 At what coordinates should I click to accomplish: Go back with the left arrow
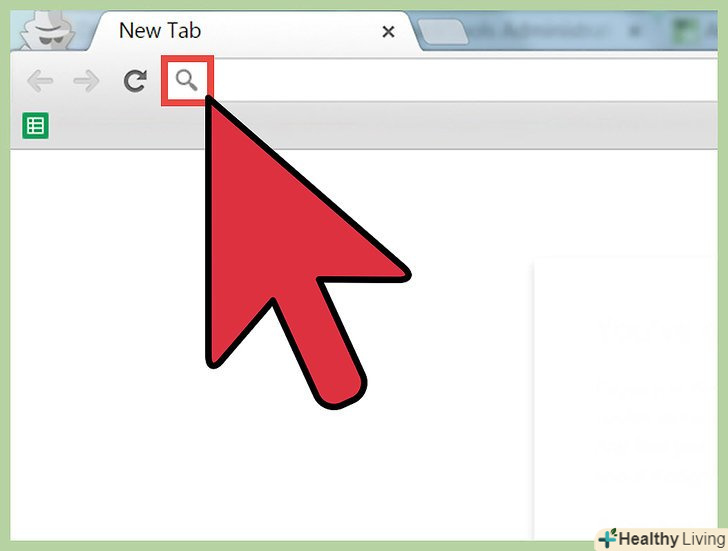(x=40, y=81)
